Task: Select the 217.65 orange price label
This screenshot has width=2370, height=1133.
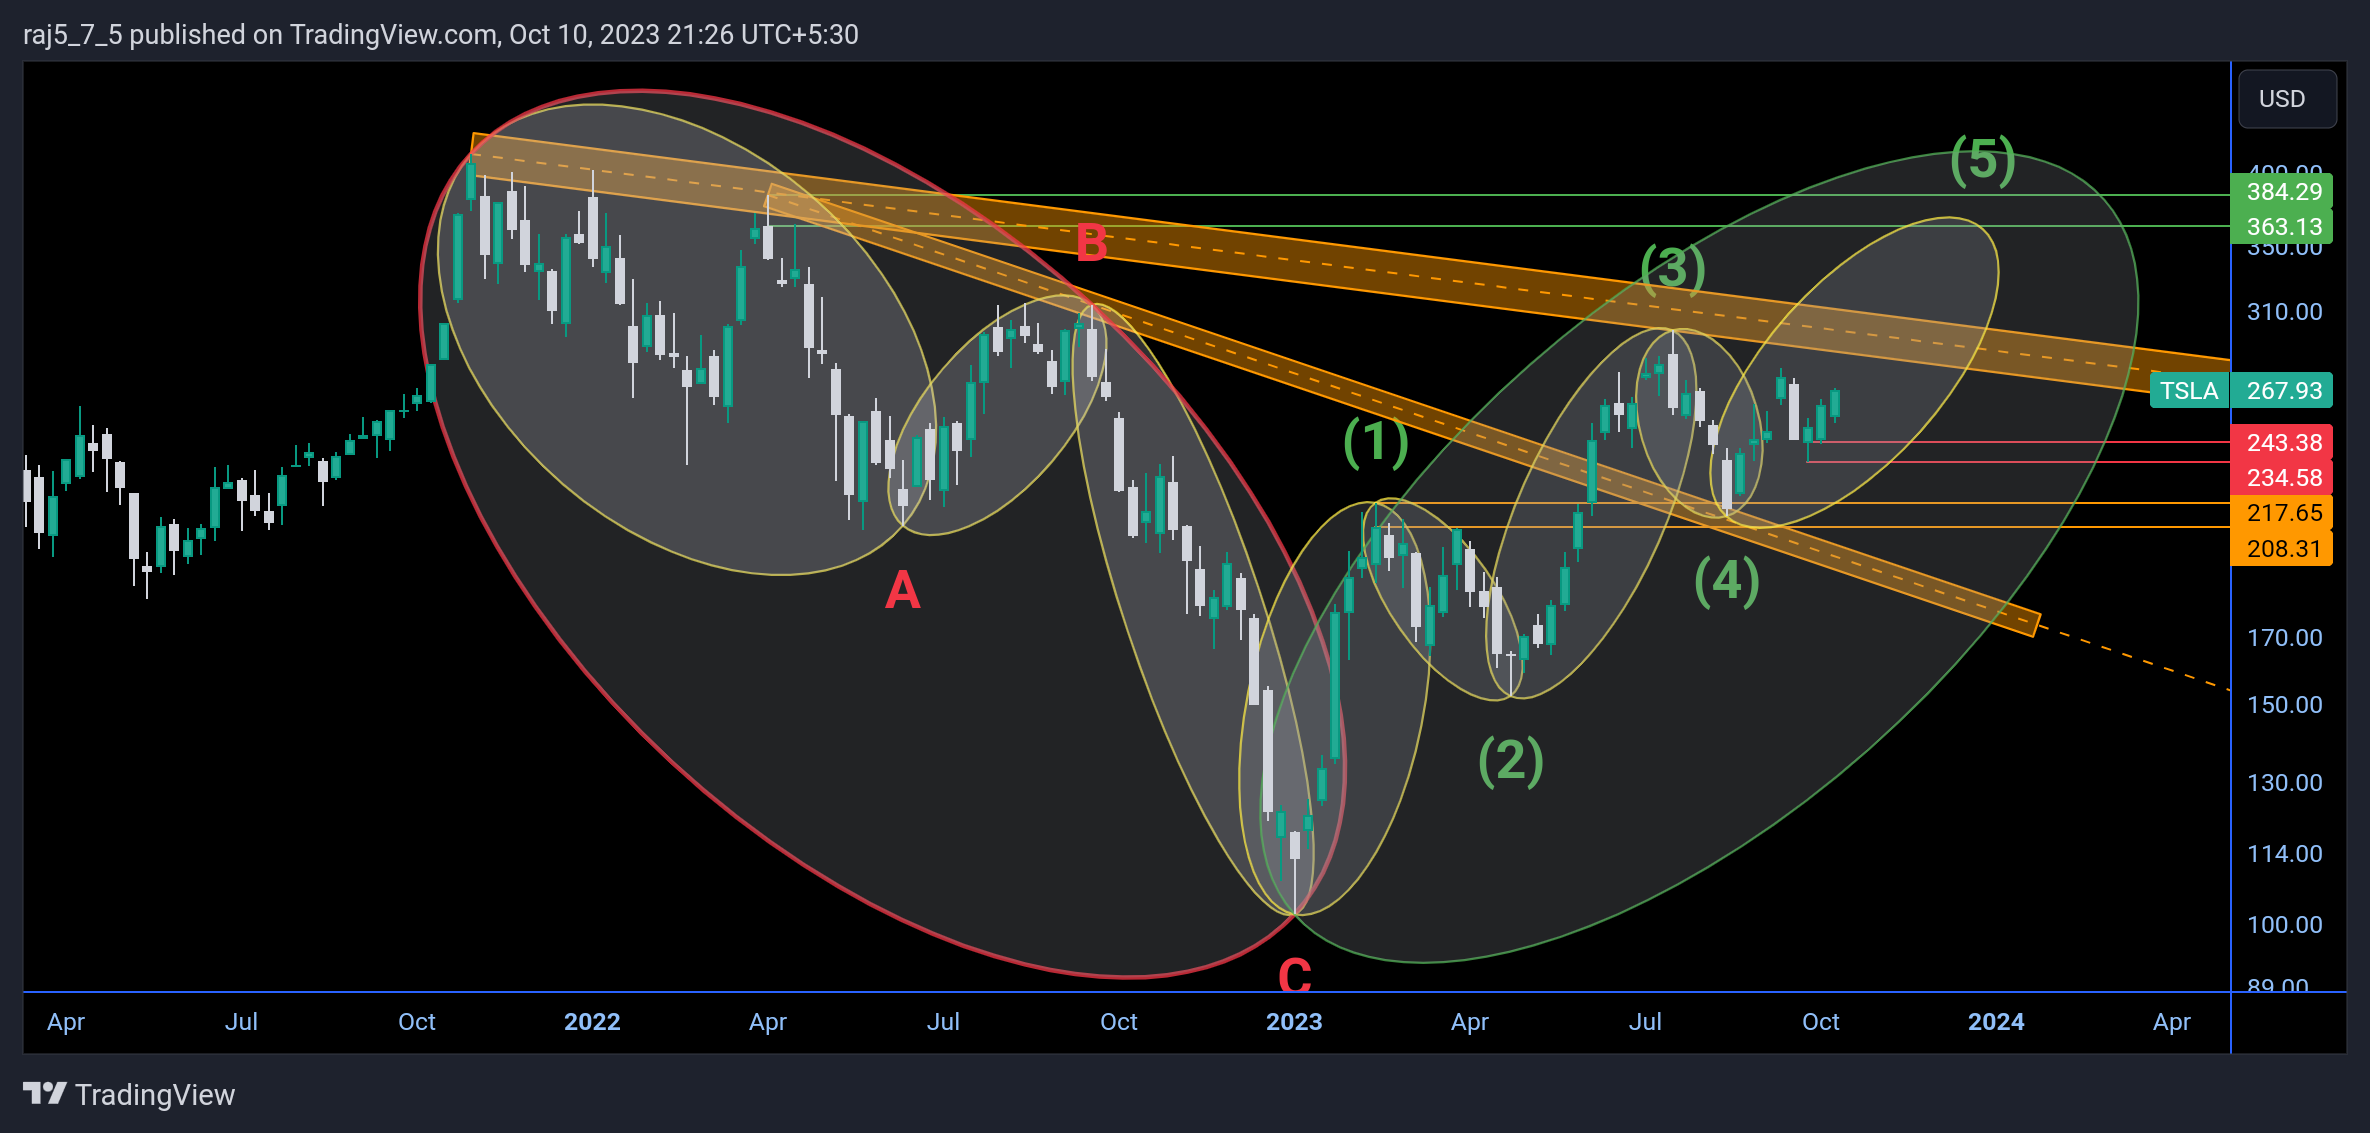Action: pos(2282,513)
